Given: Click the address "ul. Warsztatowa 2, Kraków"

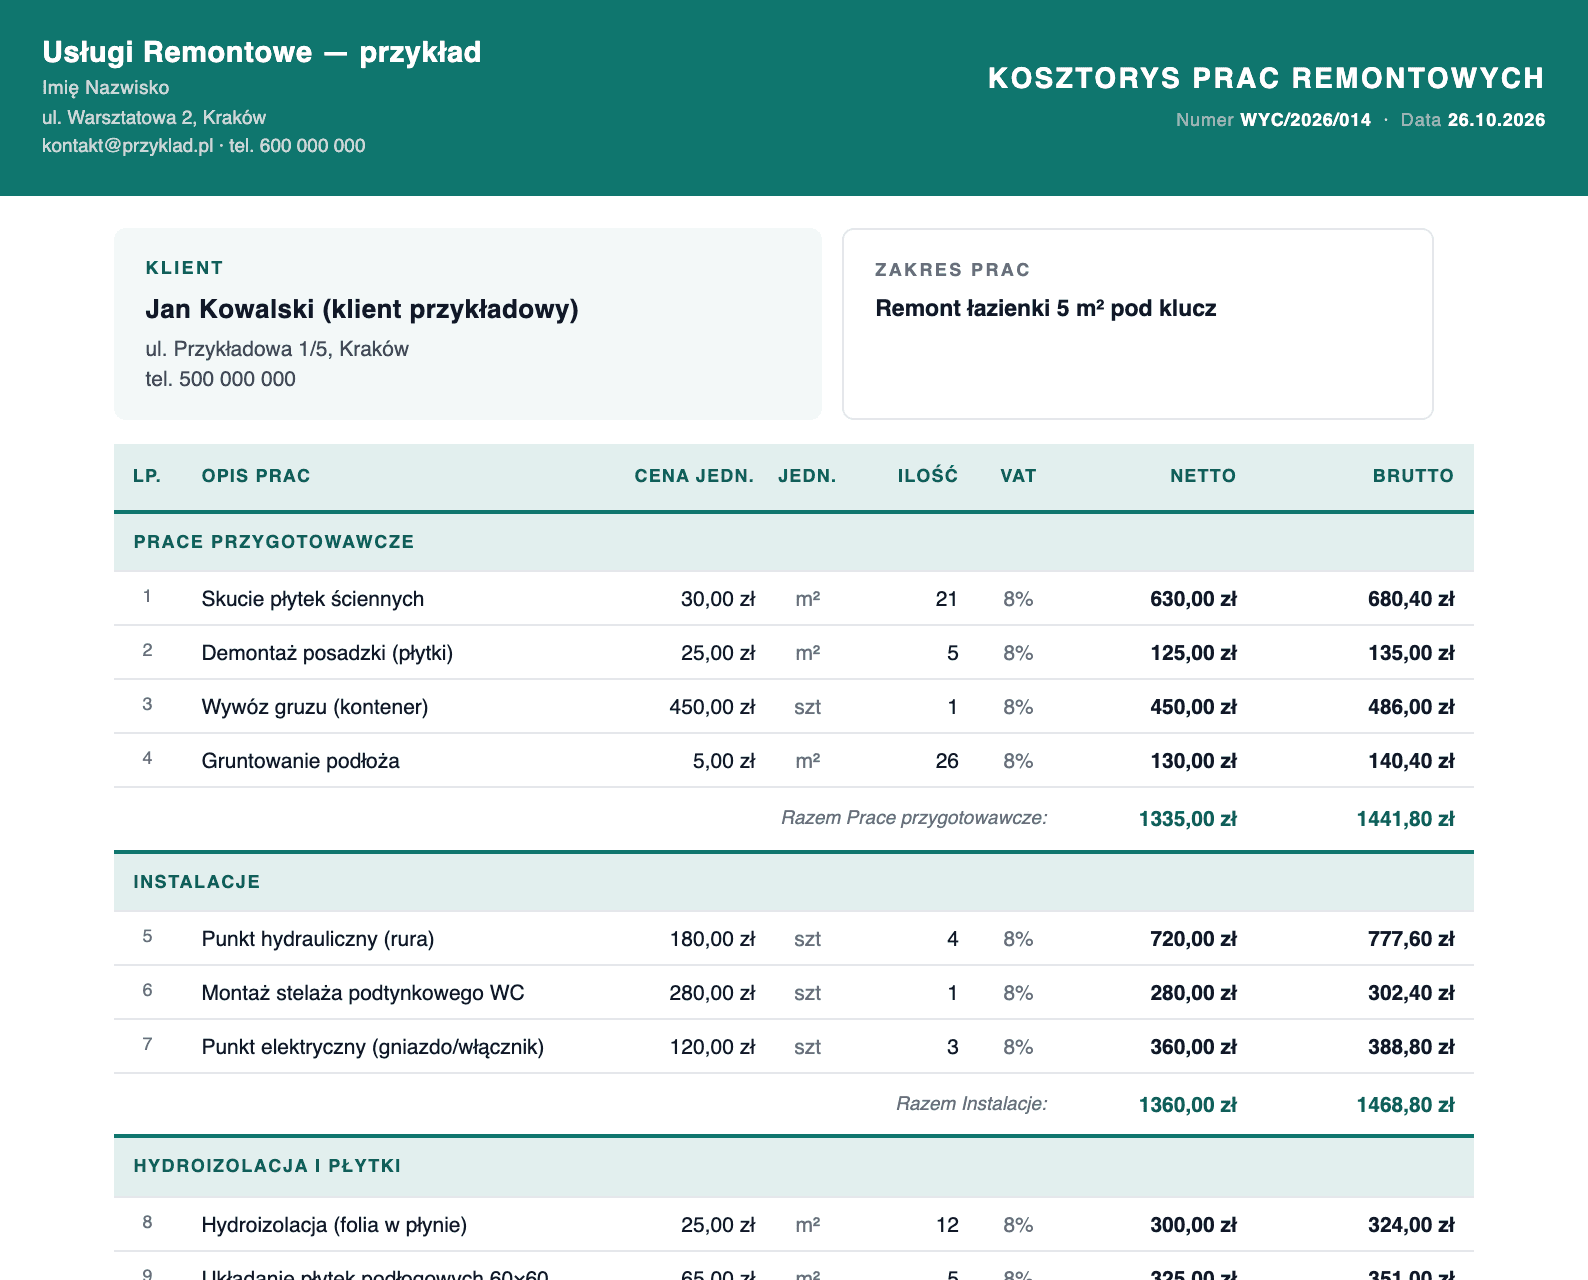Looking at the screenshot, I should 154,117.
